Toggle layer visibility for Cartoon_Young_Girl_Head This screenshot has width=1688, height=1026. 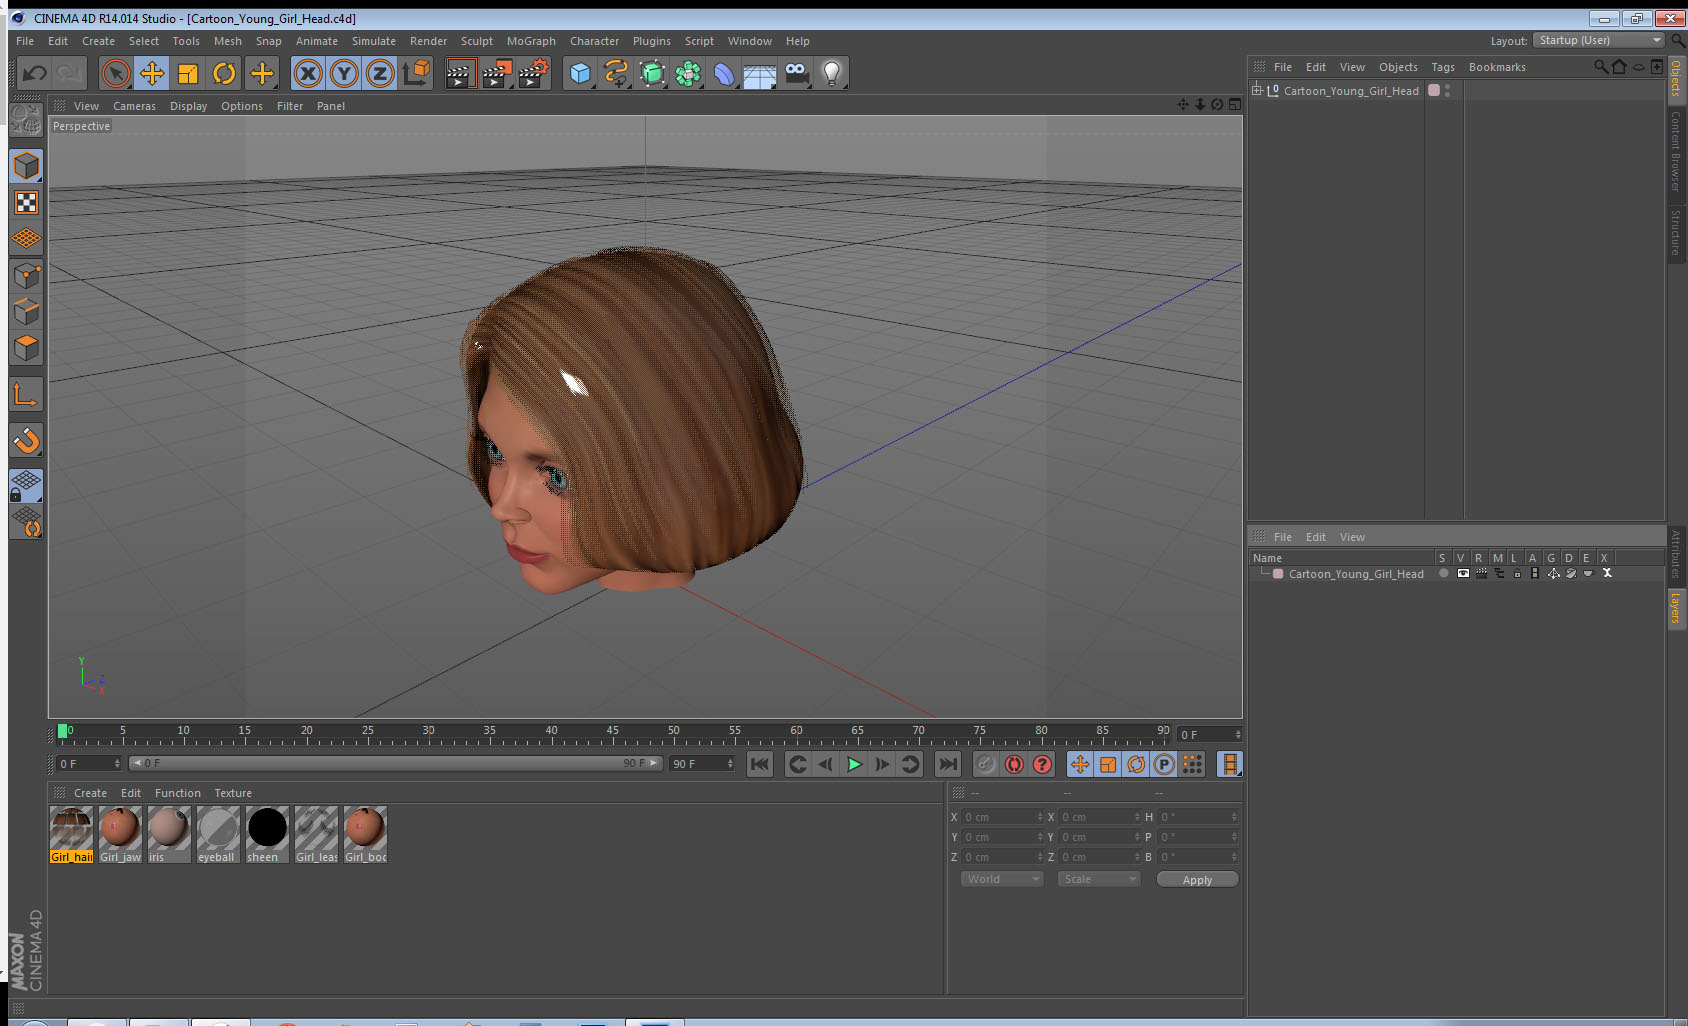[1463, 574]
